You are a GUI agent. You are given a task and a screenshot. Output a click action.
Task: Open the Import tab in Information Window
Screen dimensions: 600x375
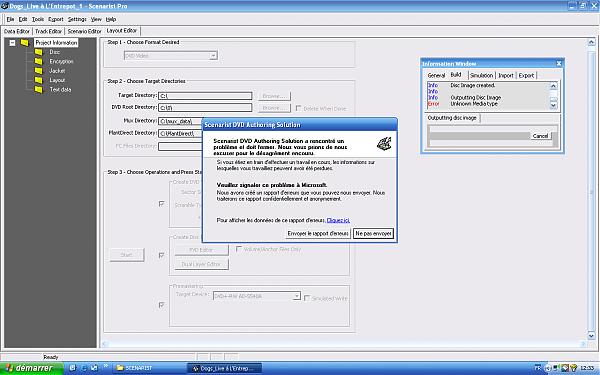pyautogui.click(x=506, y=75)
